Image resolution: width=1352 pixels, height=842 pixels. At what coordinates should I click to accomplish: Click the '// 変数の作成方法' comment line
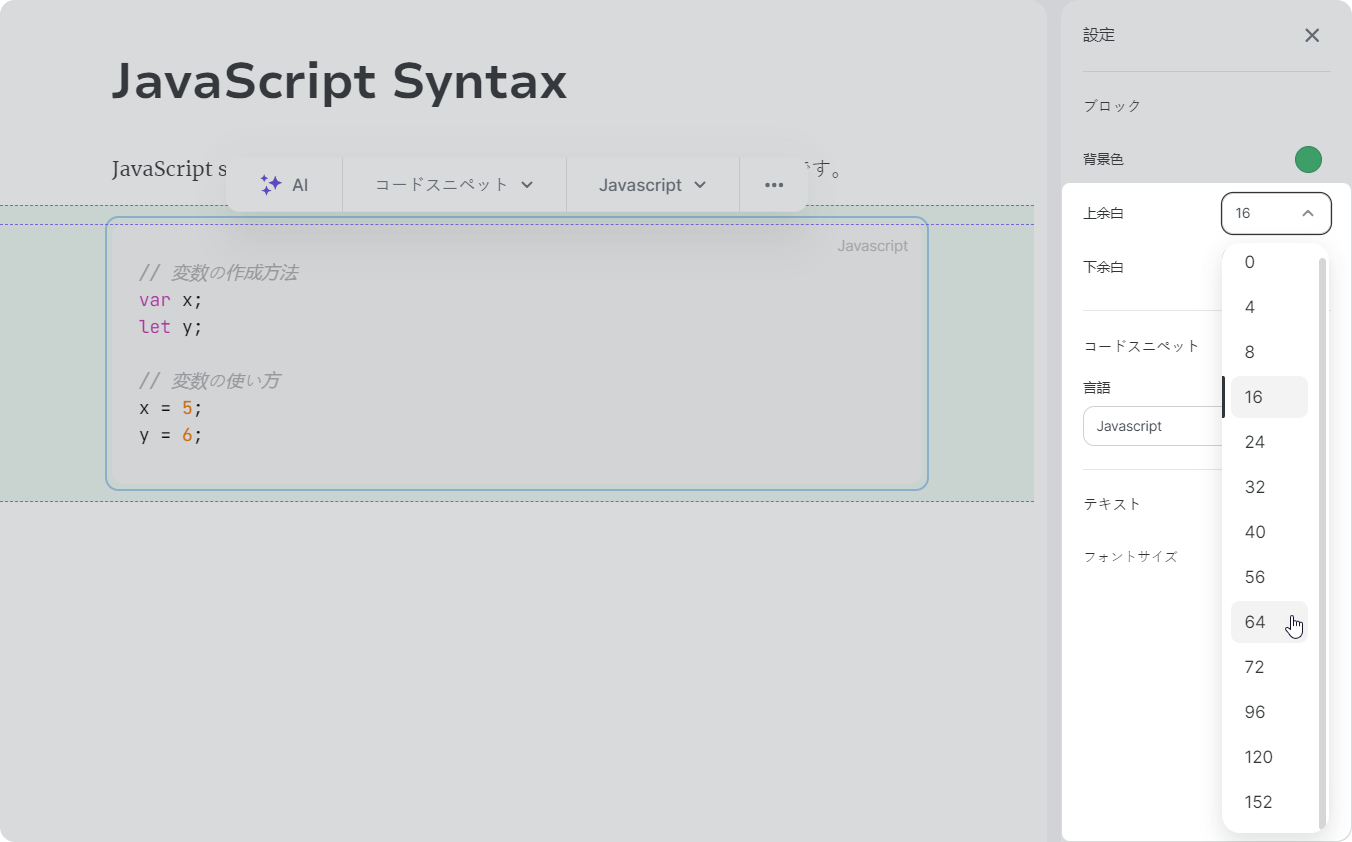pos(218,273)
